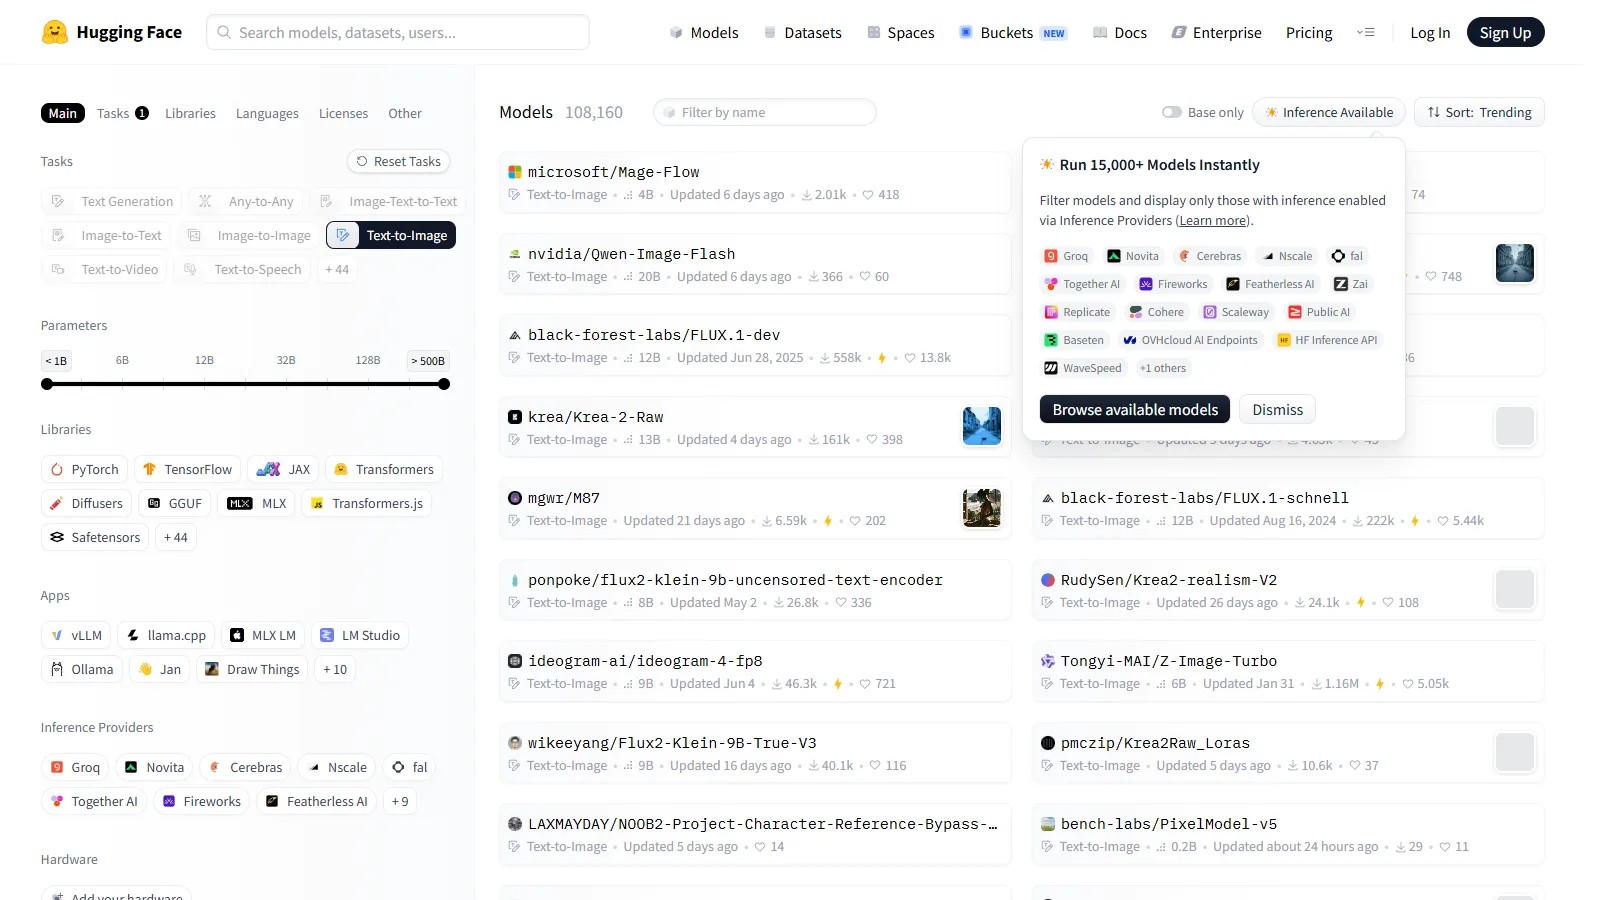
Task: Choose the LM Studio app icon
Action: point(327,635)
